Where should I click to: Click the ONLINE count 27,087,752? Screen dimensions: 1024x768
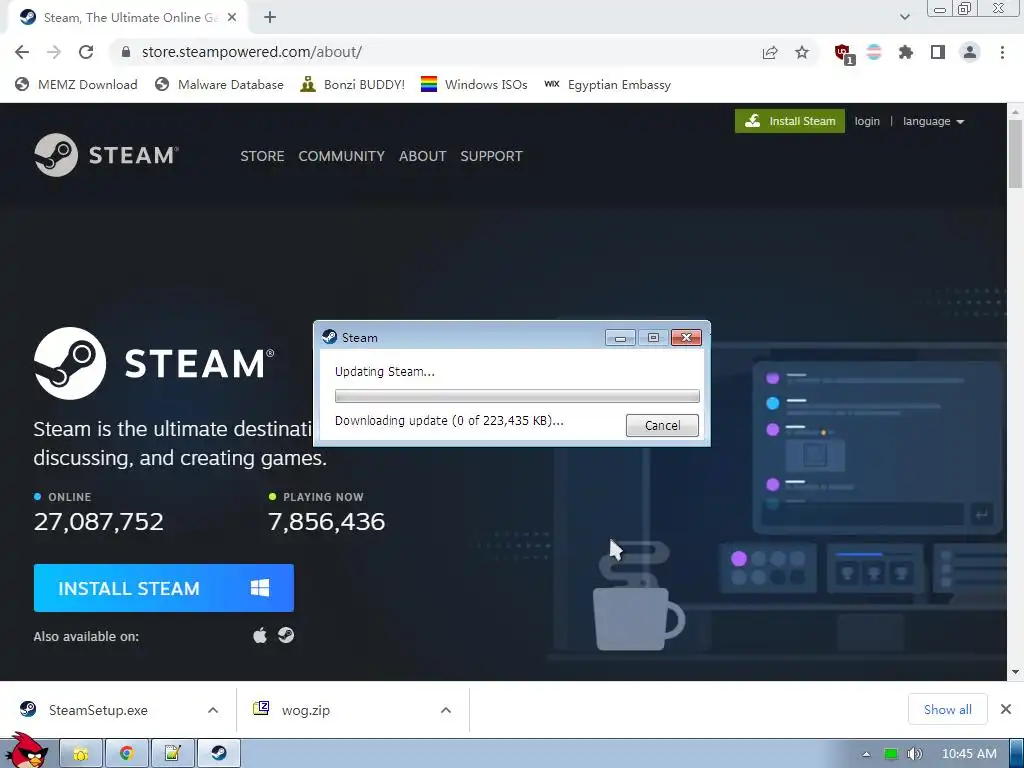pyautogui.click(x=99, y=521)
